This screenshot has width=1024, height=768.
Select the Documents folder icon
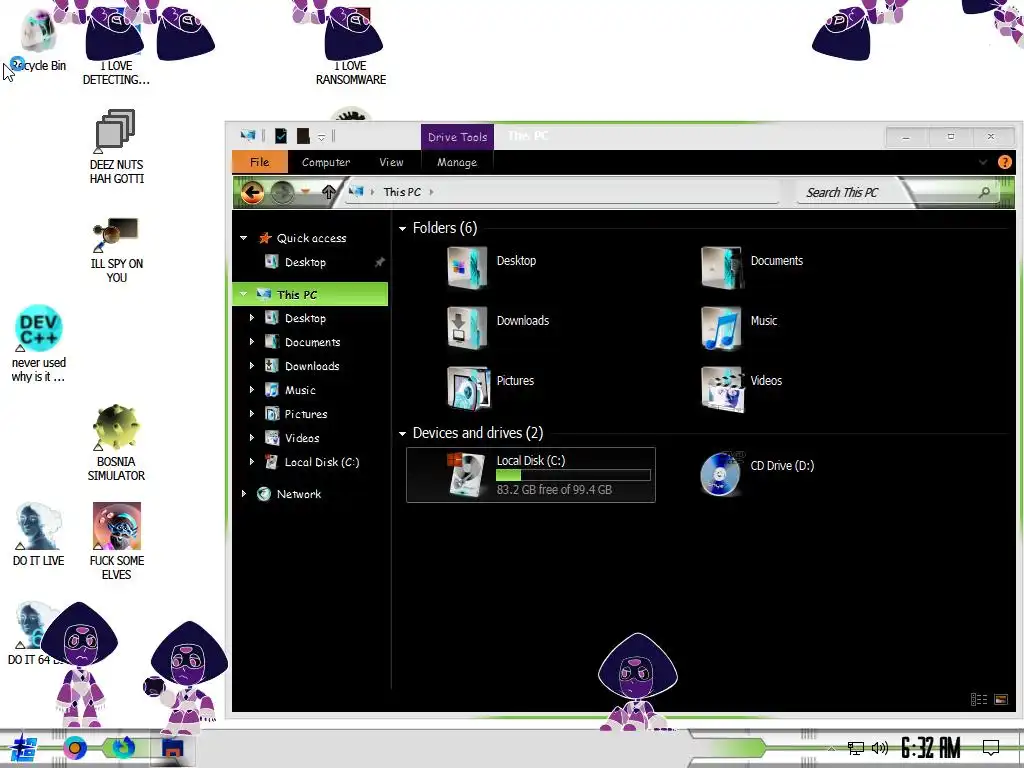click(721, 266)
